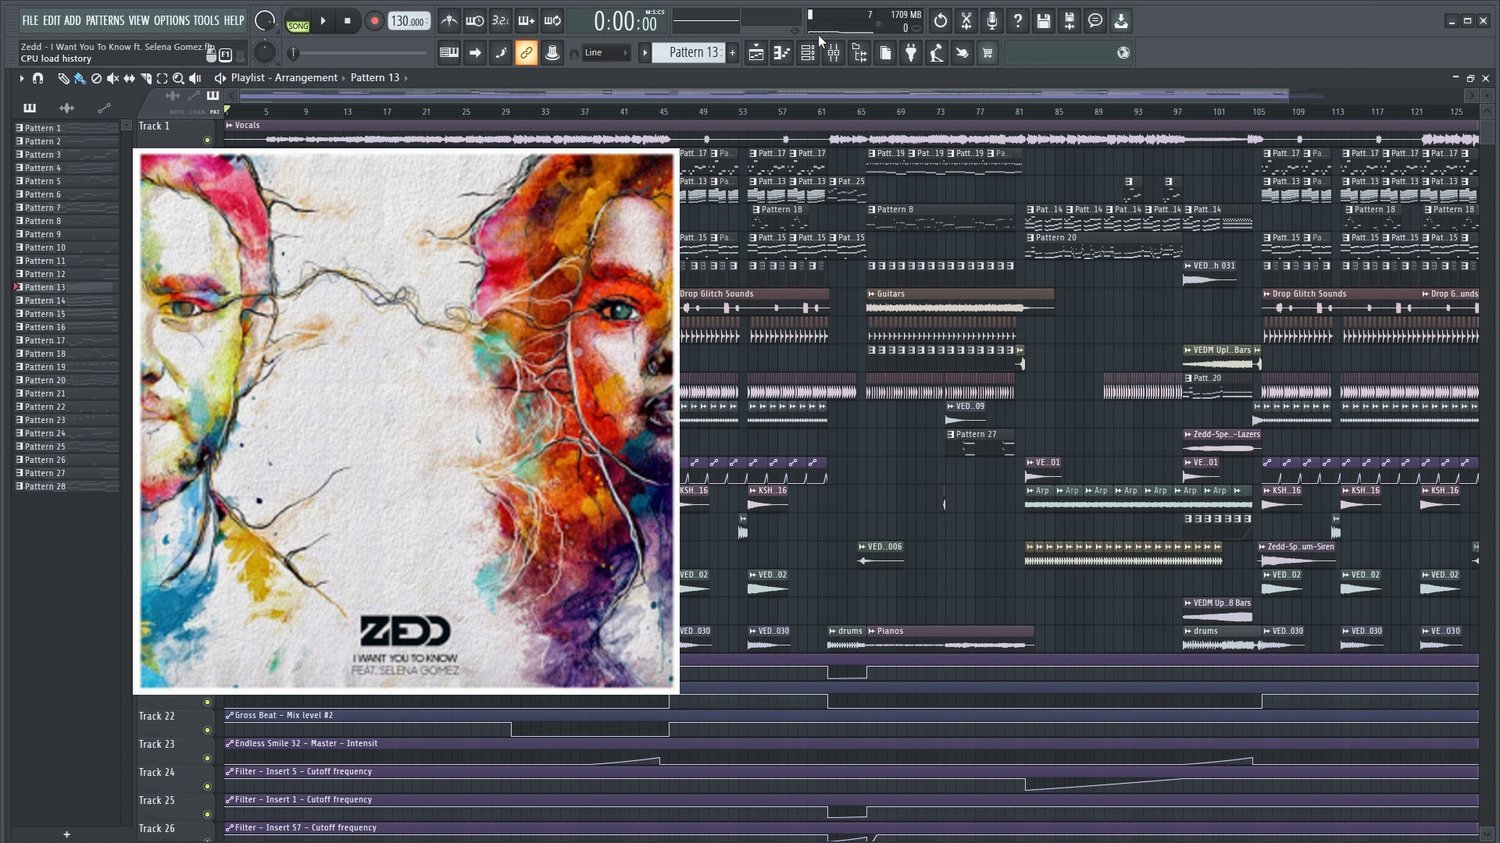The height and width of the screenshot is (843, 1500).
Task: Click the main volume knob
Action: pos(265,20)
